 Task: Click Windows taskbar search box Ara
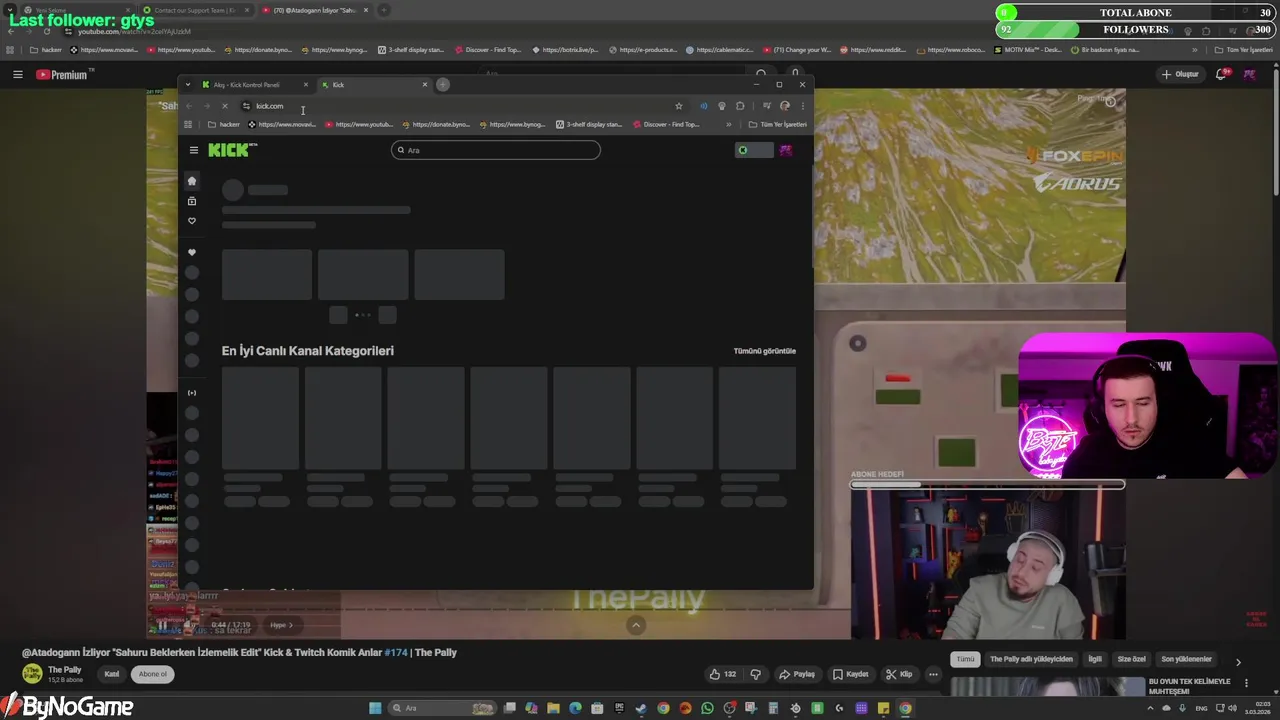[440, 708]
